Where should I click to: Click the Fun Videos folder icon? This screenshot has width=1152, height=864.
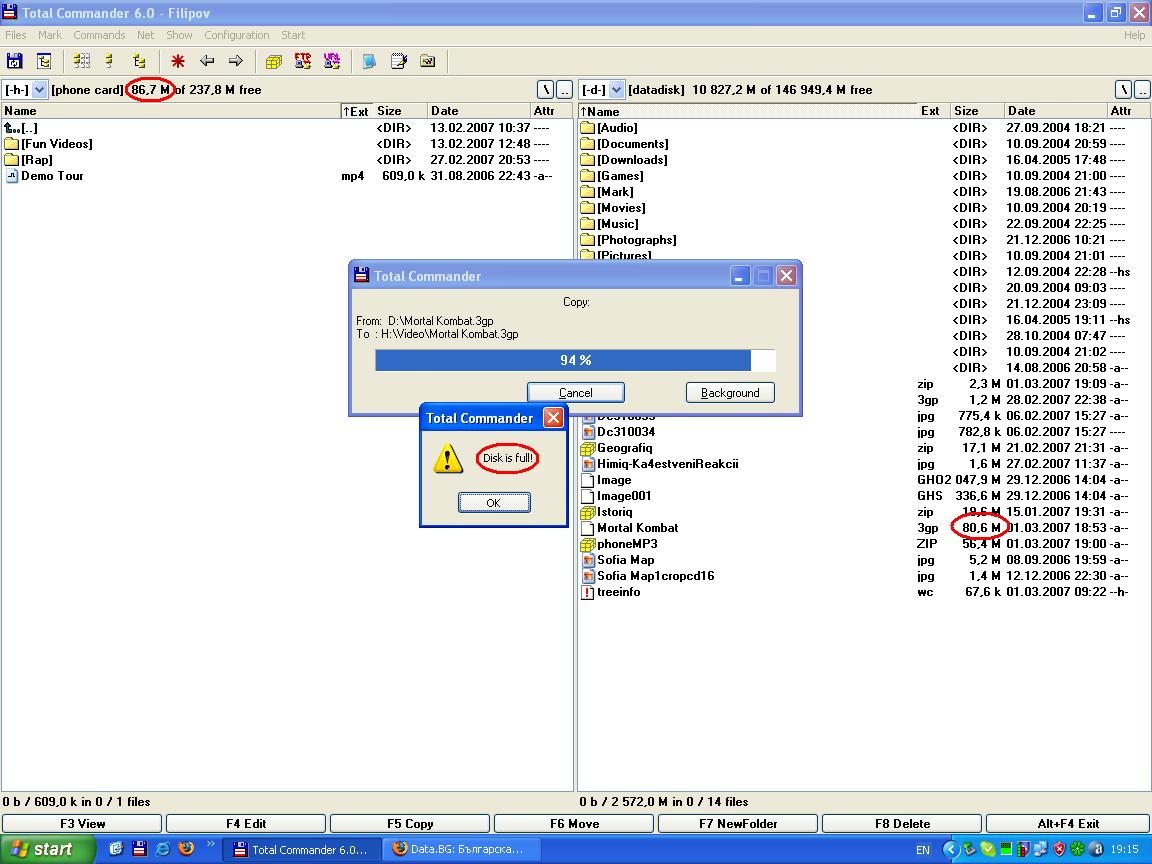click(x=11, y=144)
